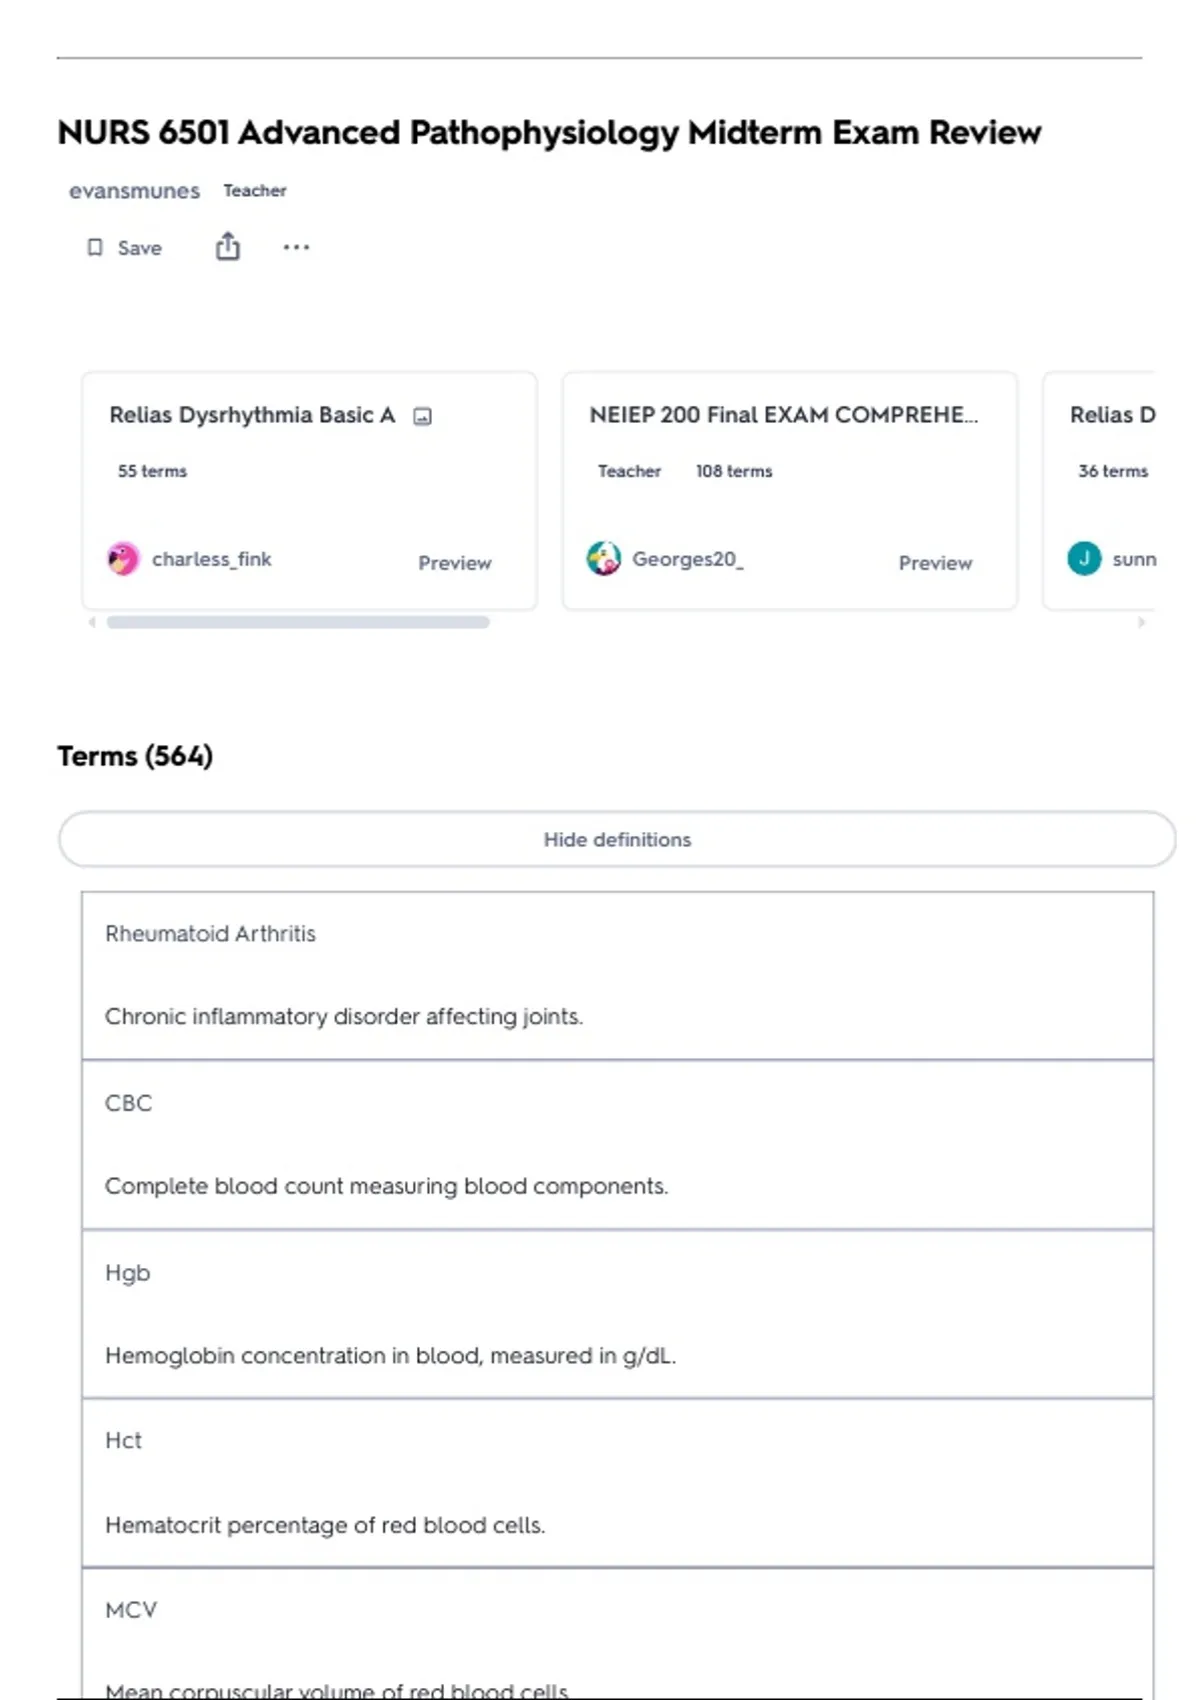Click the carousel left scroll arrow
This screenshot has height=1700, width=1200.
(92, 622)
